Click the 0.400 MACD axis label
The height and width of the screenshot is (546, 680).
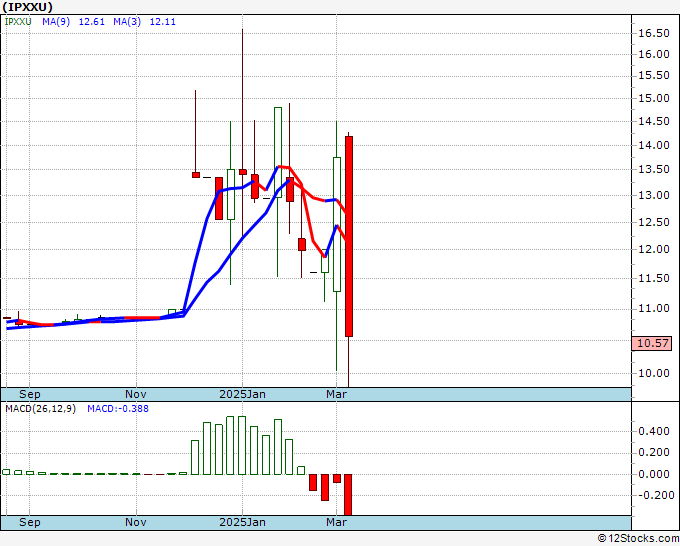[x=654, y=432]
